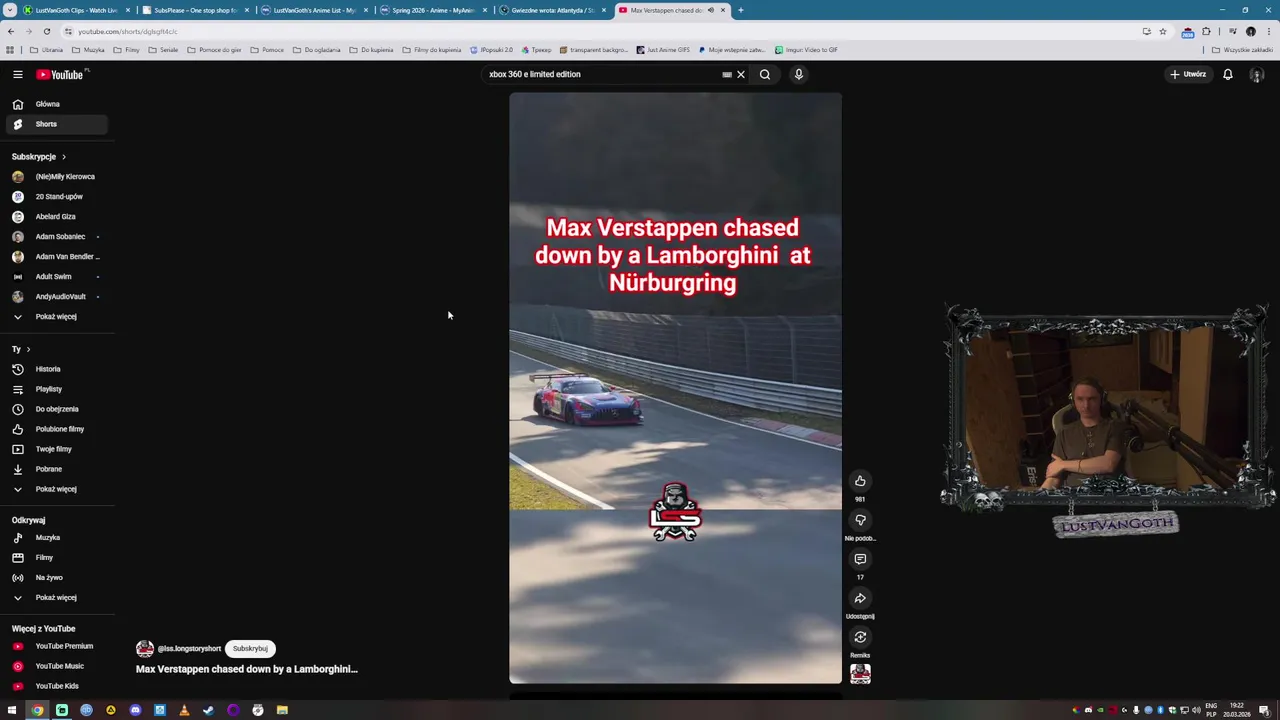Like the Short with thumbs up
Image resolution: width=1280 pixels, height=720 pixels.
tap(860, 481)
